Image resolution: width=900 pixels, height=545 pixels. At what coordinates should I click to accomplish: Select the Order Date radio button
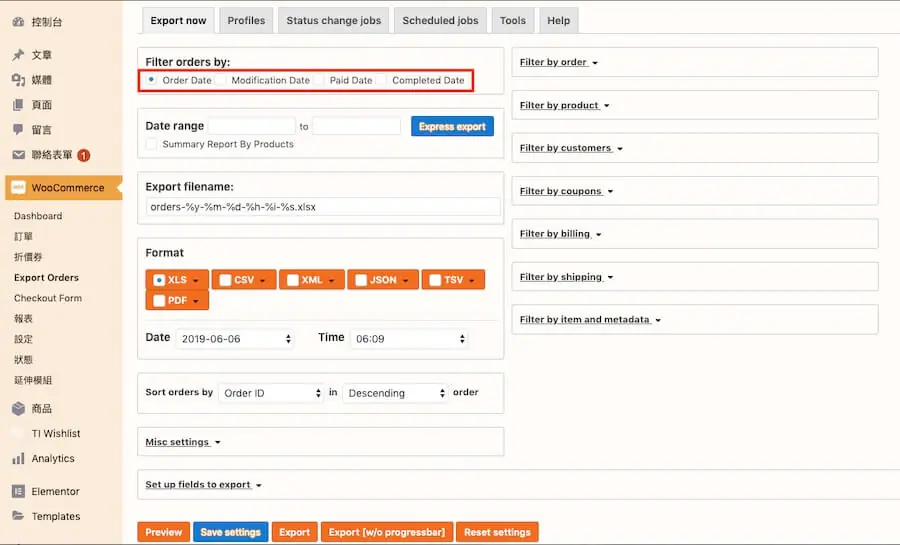pos(152,80)
